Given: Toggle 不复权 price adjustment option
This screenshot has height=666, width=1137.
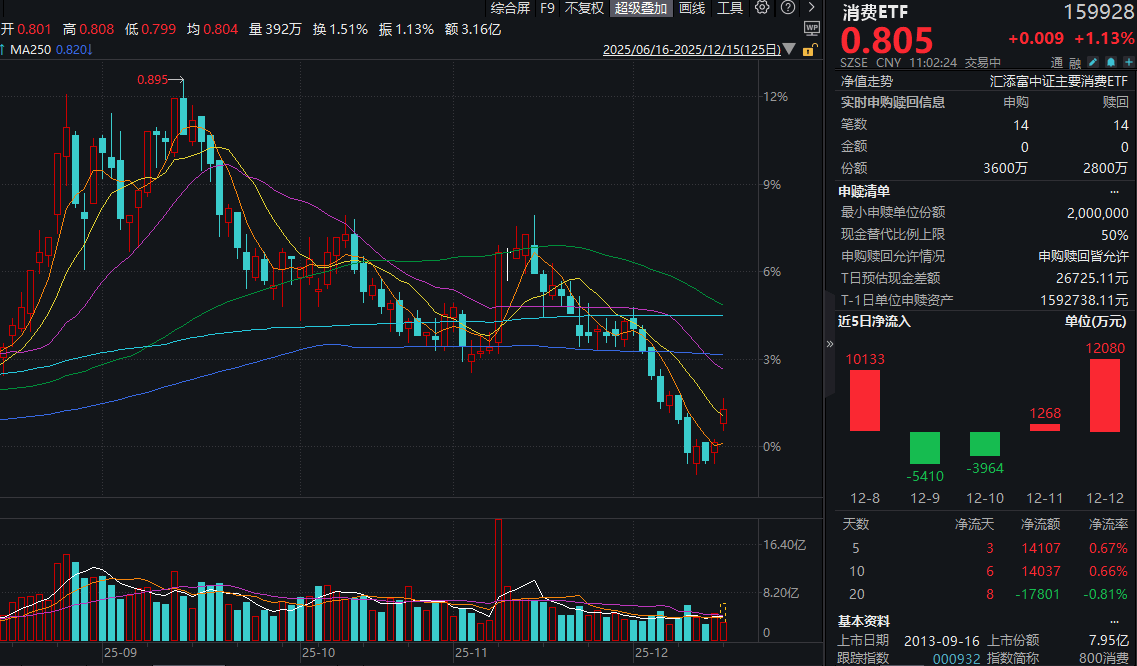Looking at the screenshot, I should pyautogui.click(x=584, y=8).
